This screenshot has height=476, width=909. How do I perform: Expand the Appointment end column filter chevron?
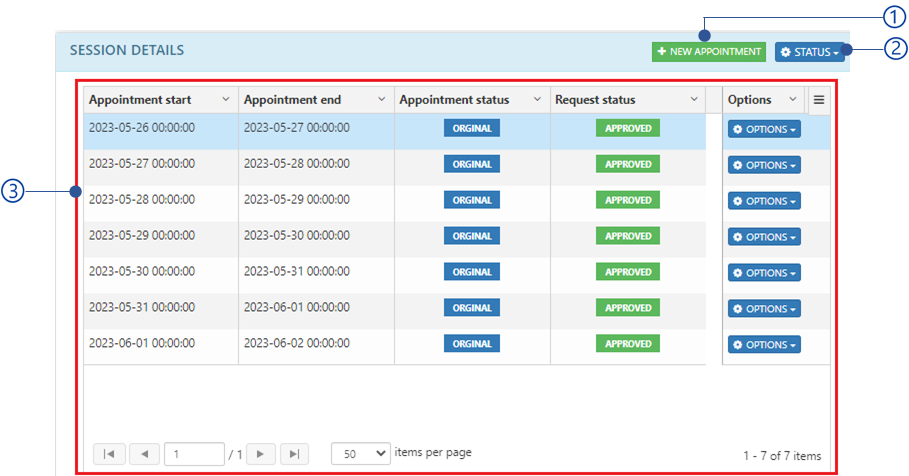pyautogui.click(x=381, y=99)
